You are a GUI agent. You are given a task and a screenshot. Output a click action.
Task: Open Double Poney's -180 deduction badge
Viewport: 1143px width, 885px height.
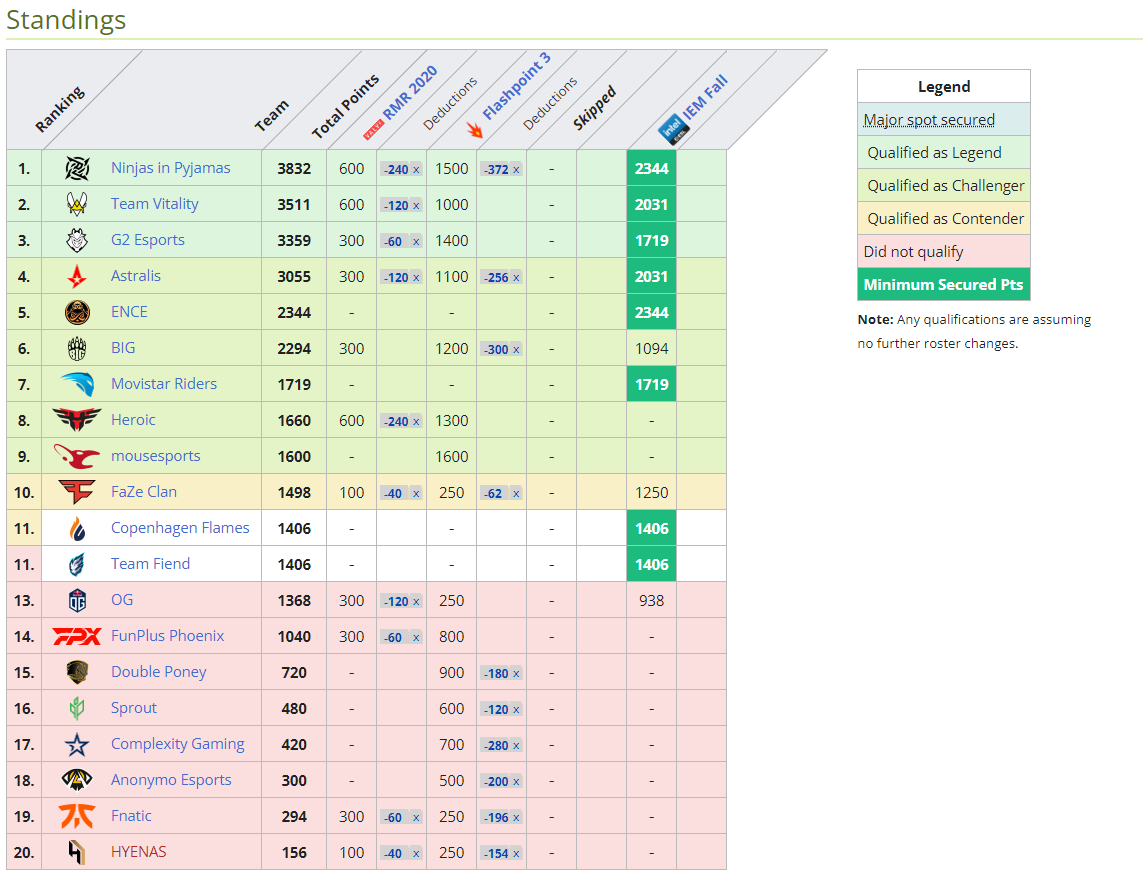502,674
